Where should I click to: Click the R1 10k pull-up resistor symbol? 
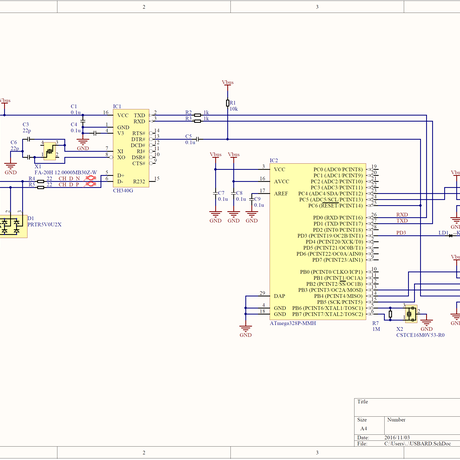click(228, 103)
